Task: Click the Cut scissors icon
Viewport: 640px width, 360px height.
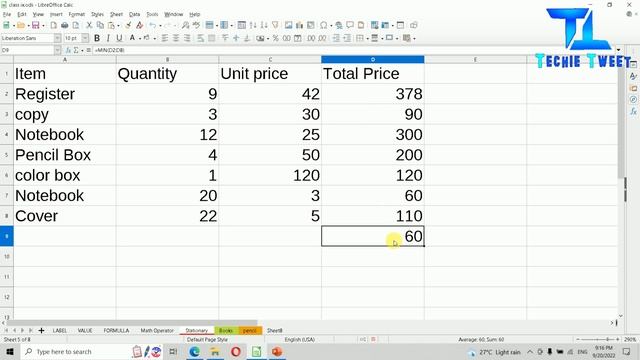Action: [89, 25]
